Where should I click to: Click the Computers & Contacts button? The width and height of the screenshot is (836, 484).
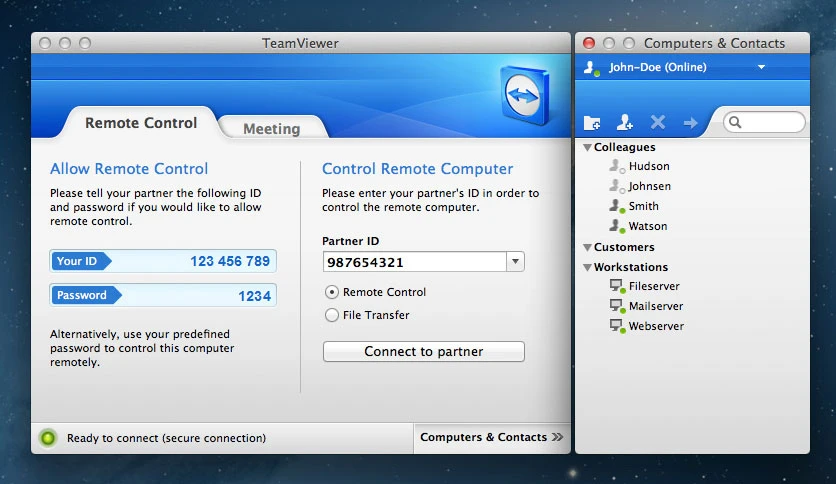click(492, 438)
